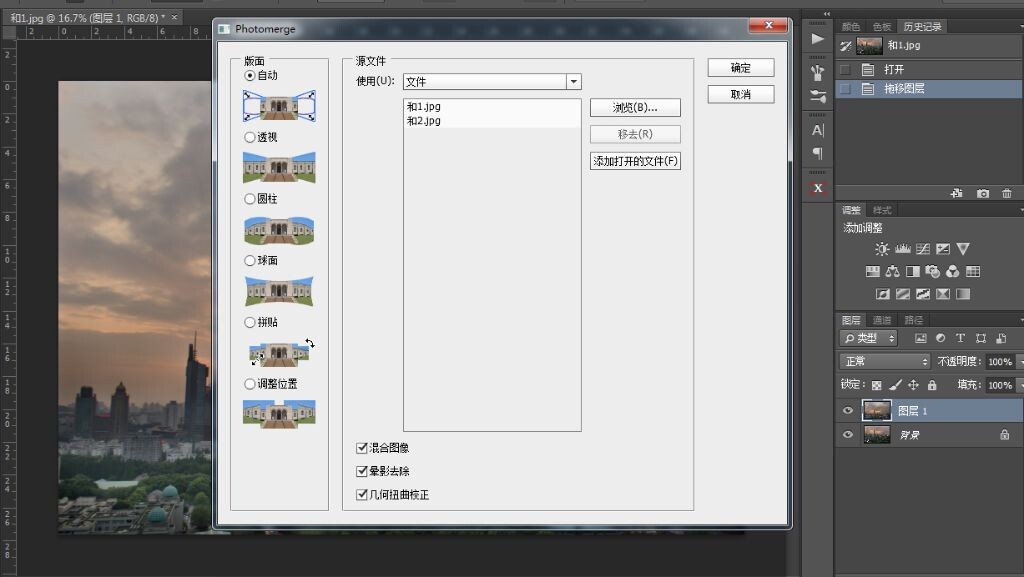
Task: Add an Invert adjustment
Action: point(882,294)
